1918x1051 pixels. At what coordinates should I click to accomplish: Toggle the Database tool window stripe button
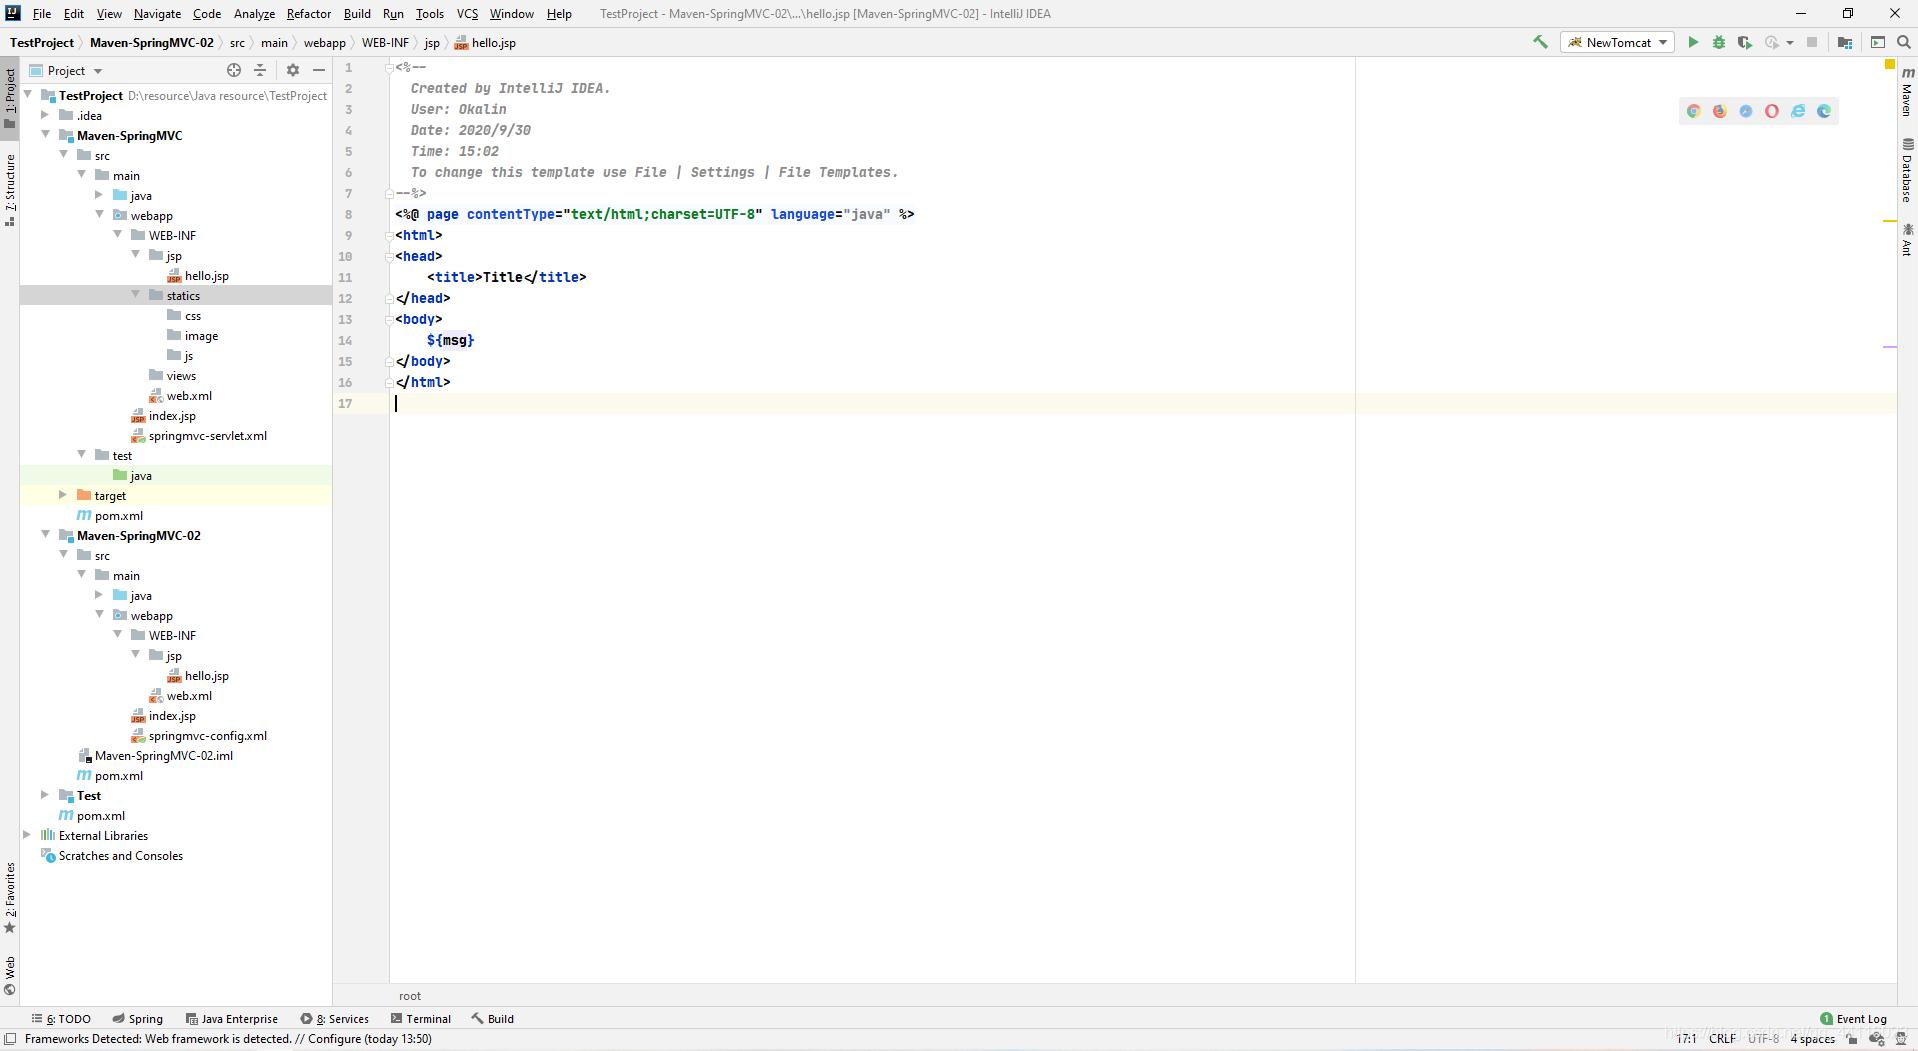pos(1907,170)
